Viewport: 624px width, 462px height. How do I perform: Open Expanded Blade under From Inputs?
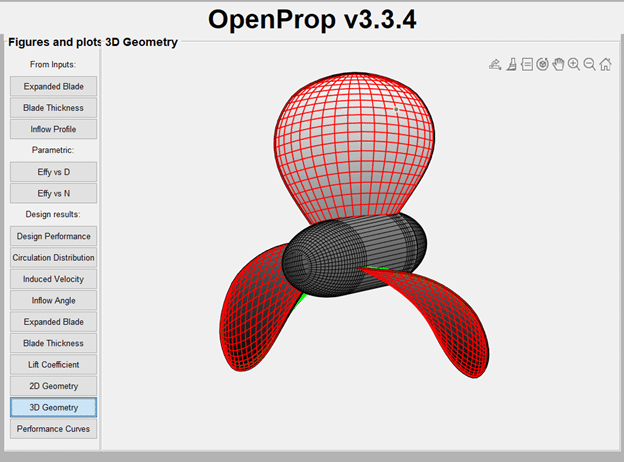coord(53,86)
